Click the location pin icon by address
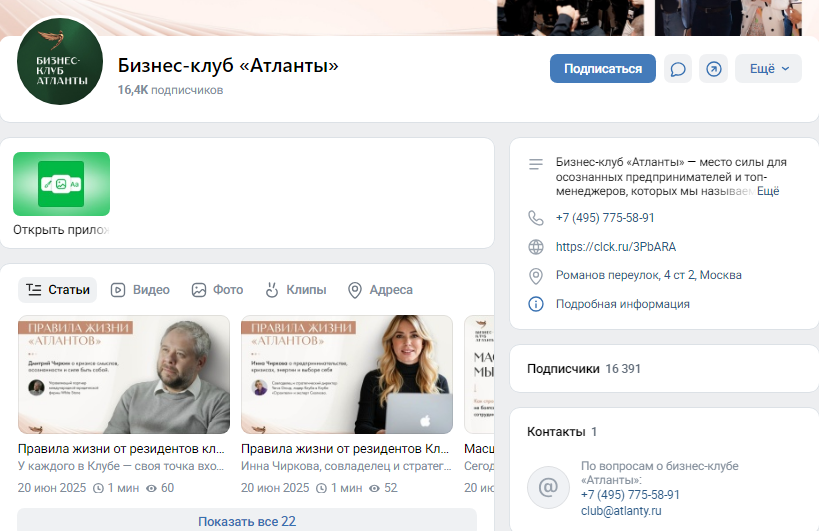This screenshot has height=531, width=819. (x=536, y=276)
